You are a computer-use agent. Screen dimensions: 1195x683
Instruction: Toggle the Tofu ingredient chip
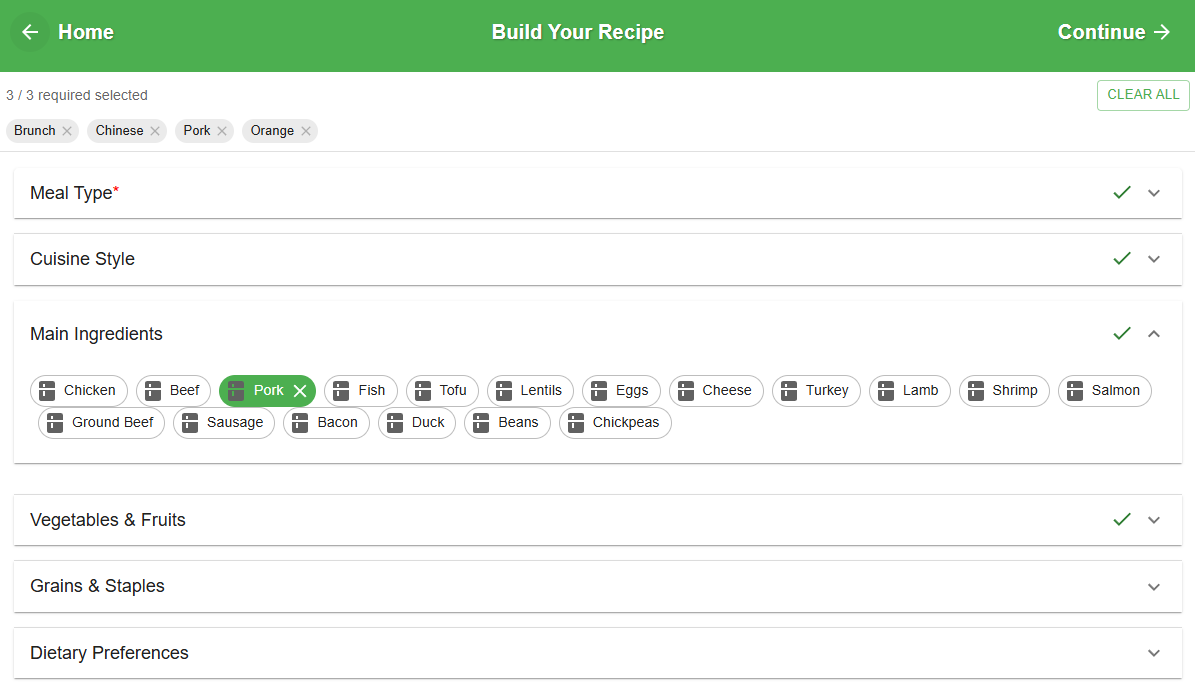[442, 391]
